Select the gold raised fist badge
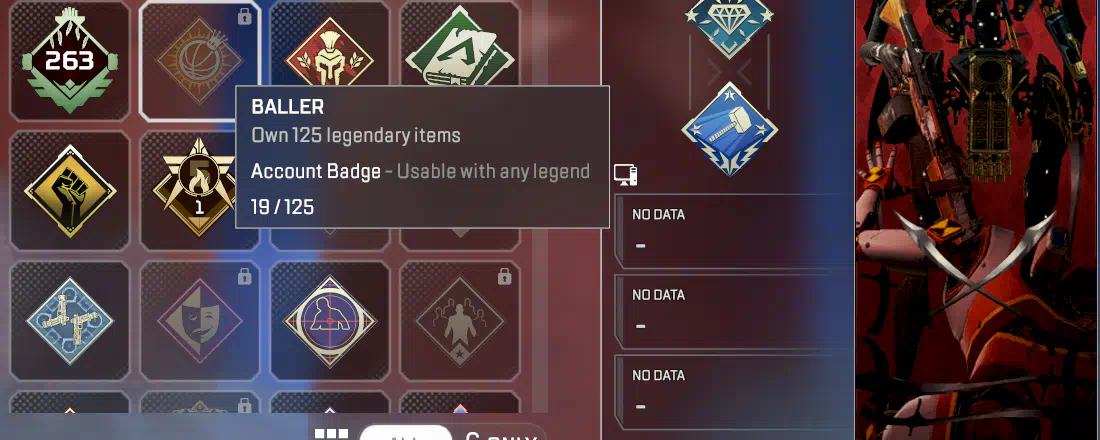Screen dimensions: 1100x440 click(x=69, y=190)
